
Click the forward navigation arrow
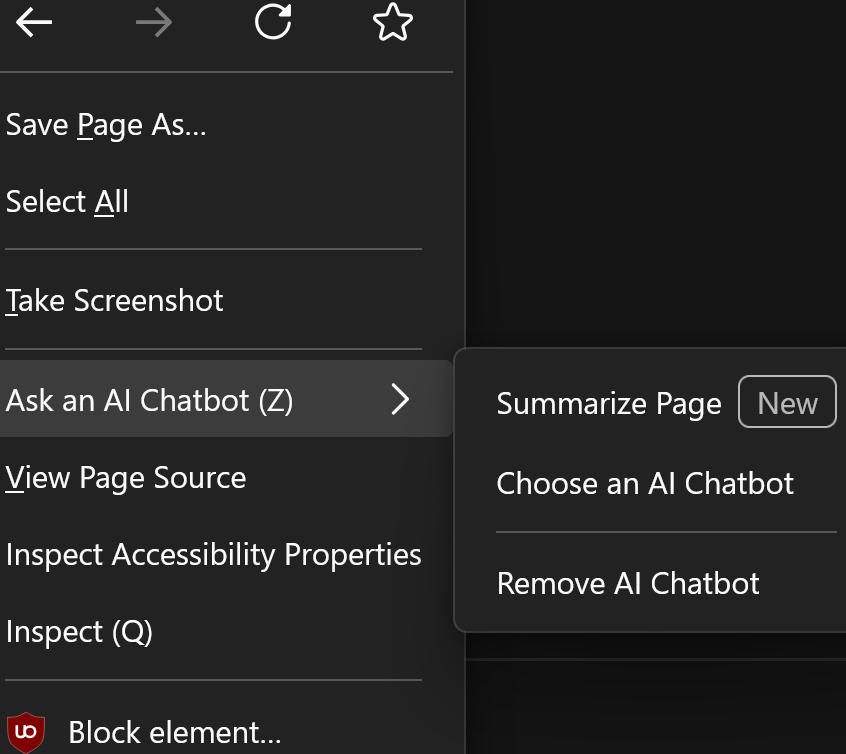click(153, 23)
